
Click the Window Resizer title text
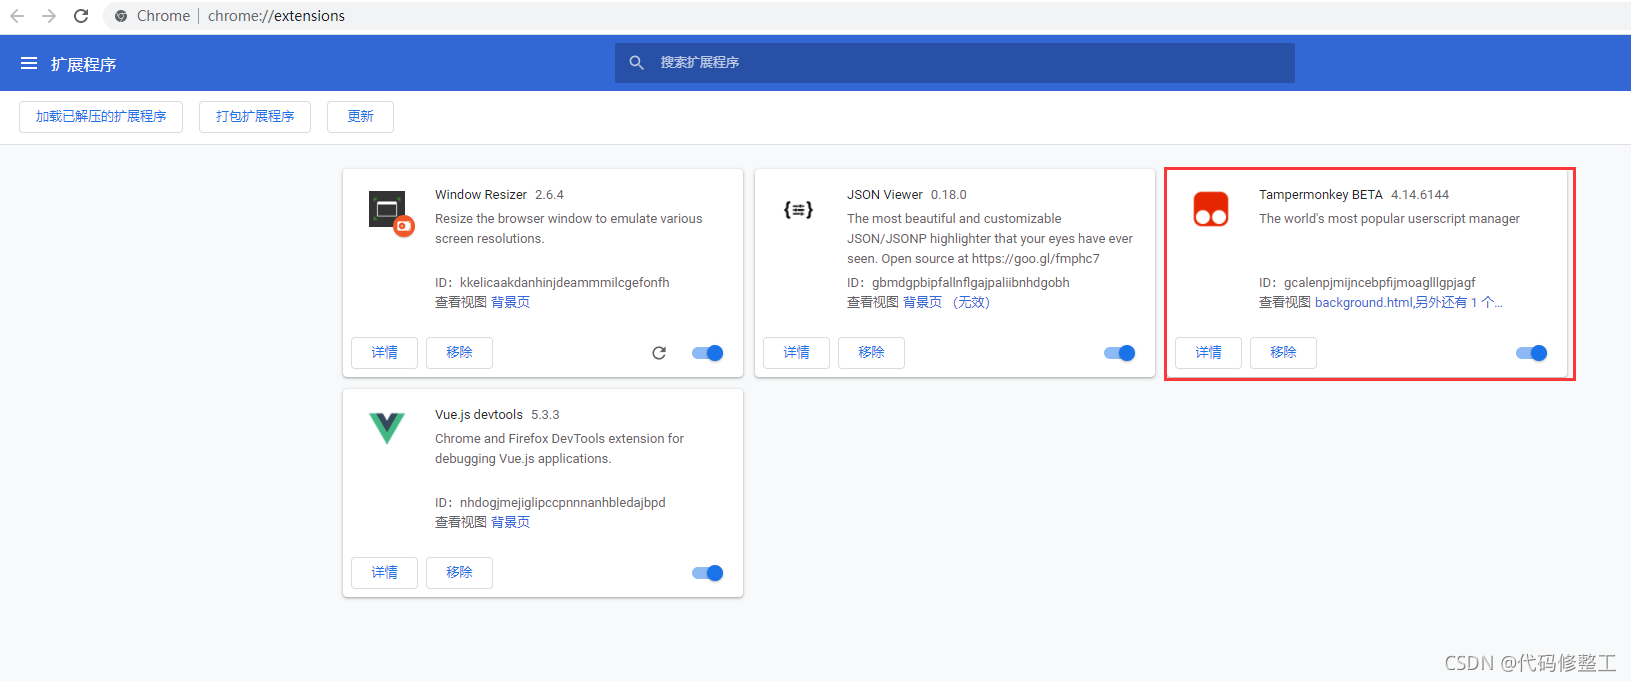pos(481,195)
